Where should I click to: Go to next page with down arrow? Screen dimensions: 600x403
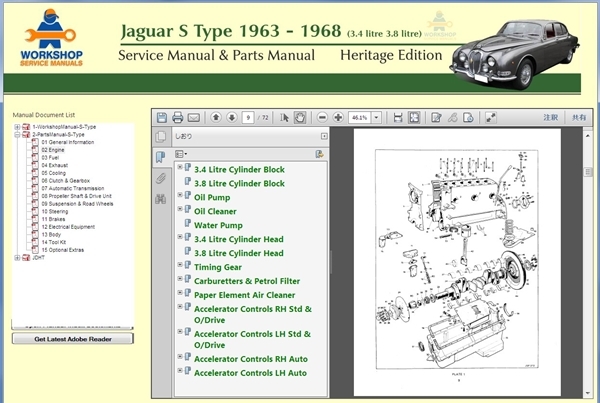click(232, 117)
